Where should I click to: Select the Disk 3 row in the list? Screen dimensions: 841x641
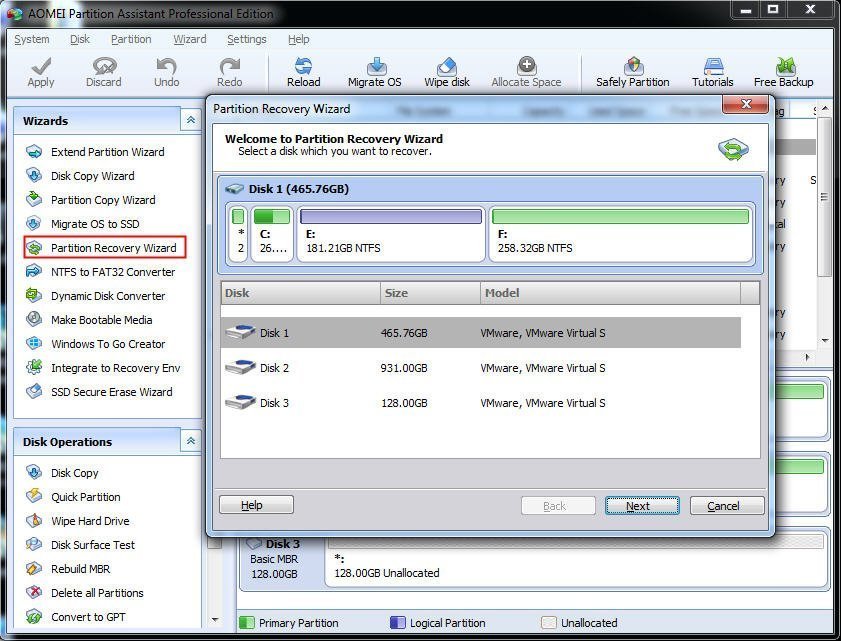coord(481,403)
